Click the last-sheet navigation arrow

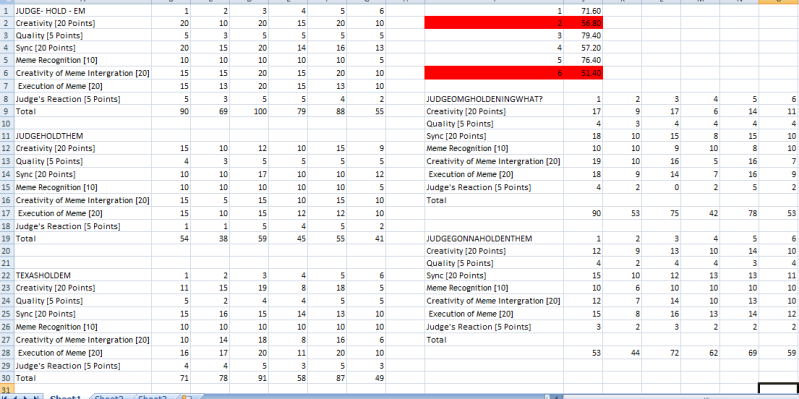pos(37,397)
